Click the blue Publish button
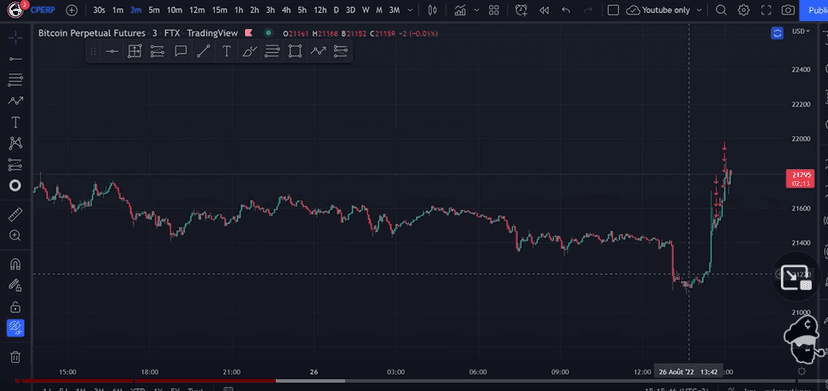Screen dimensions: 828x391 tap(814, 10)
